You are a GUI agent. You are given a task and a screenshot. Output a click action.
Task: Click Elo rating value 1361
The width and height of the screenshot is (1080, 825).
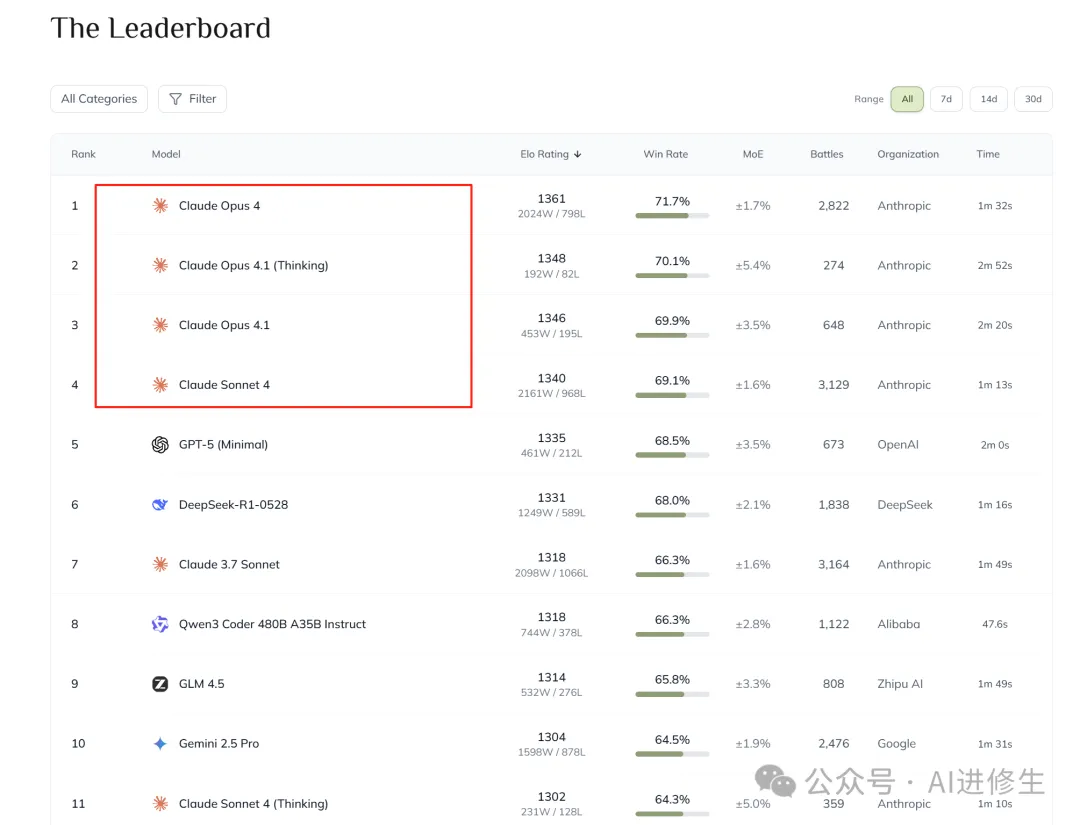click(552, 198)
